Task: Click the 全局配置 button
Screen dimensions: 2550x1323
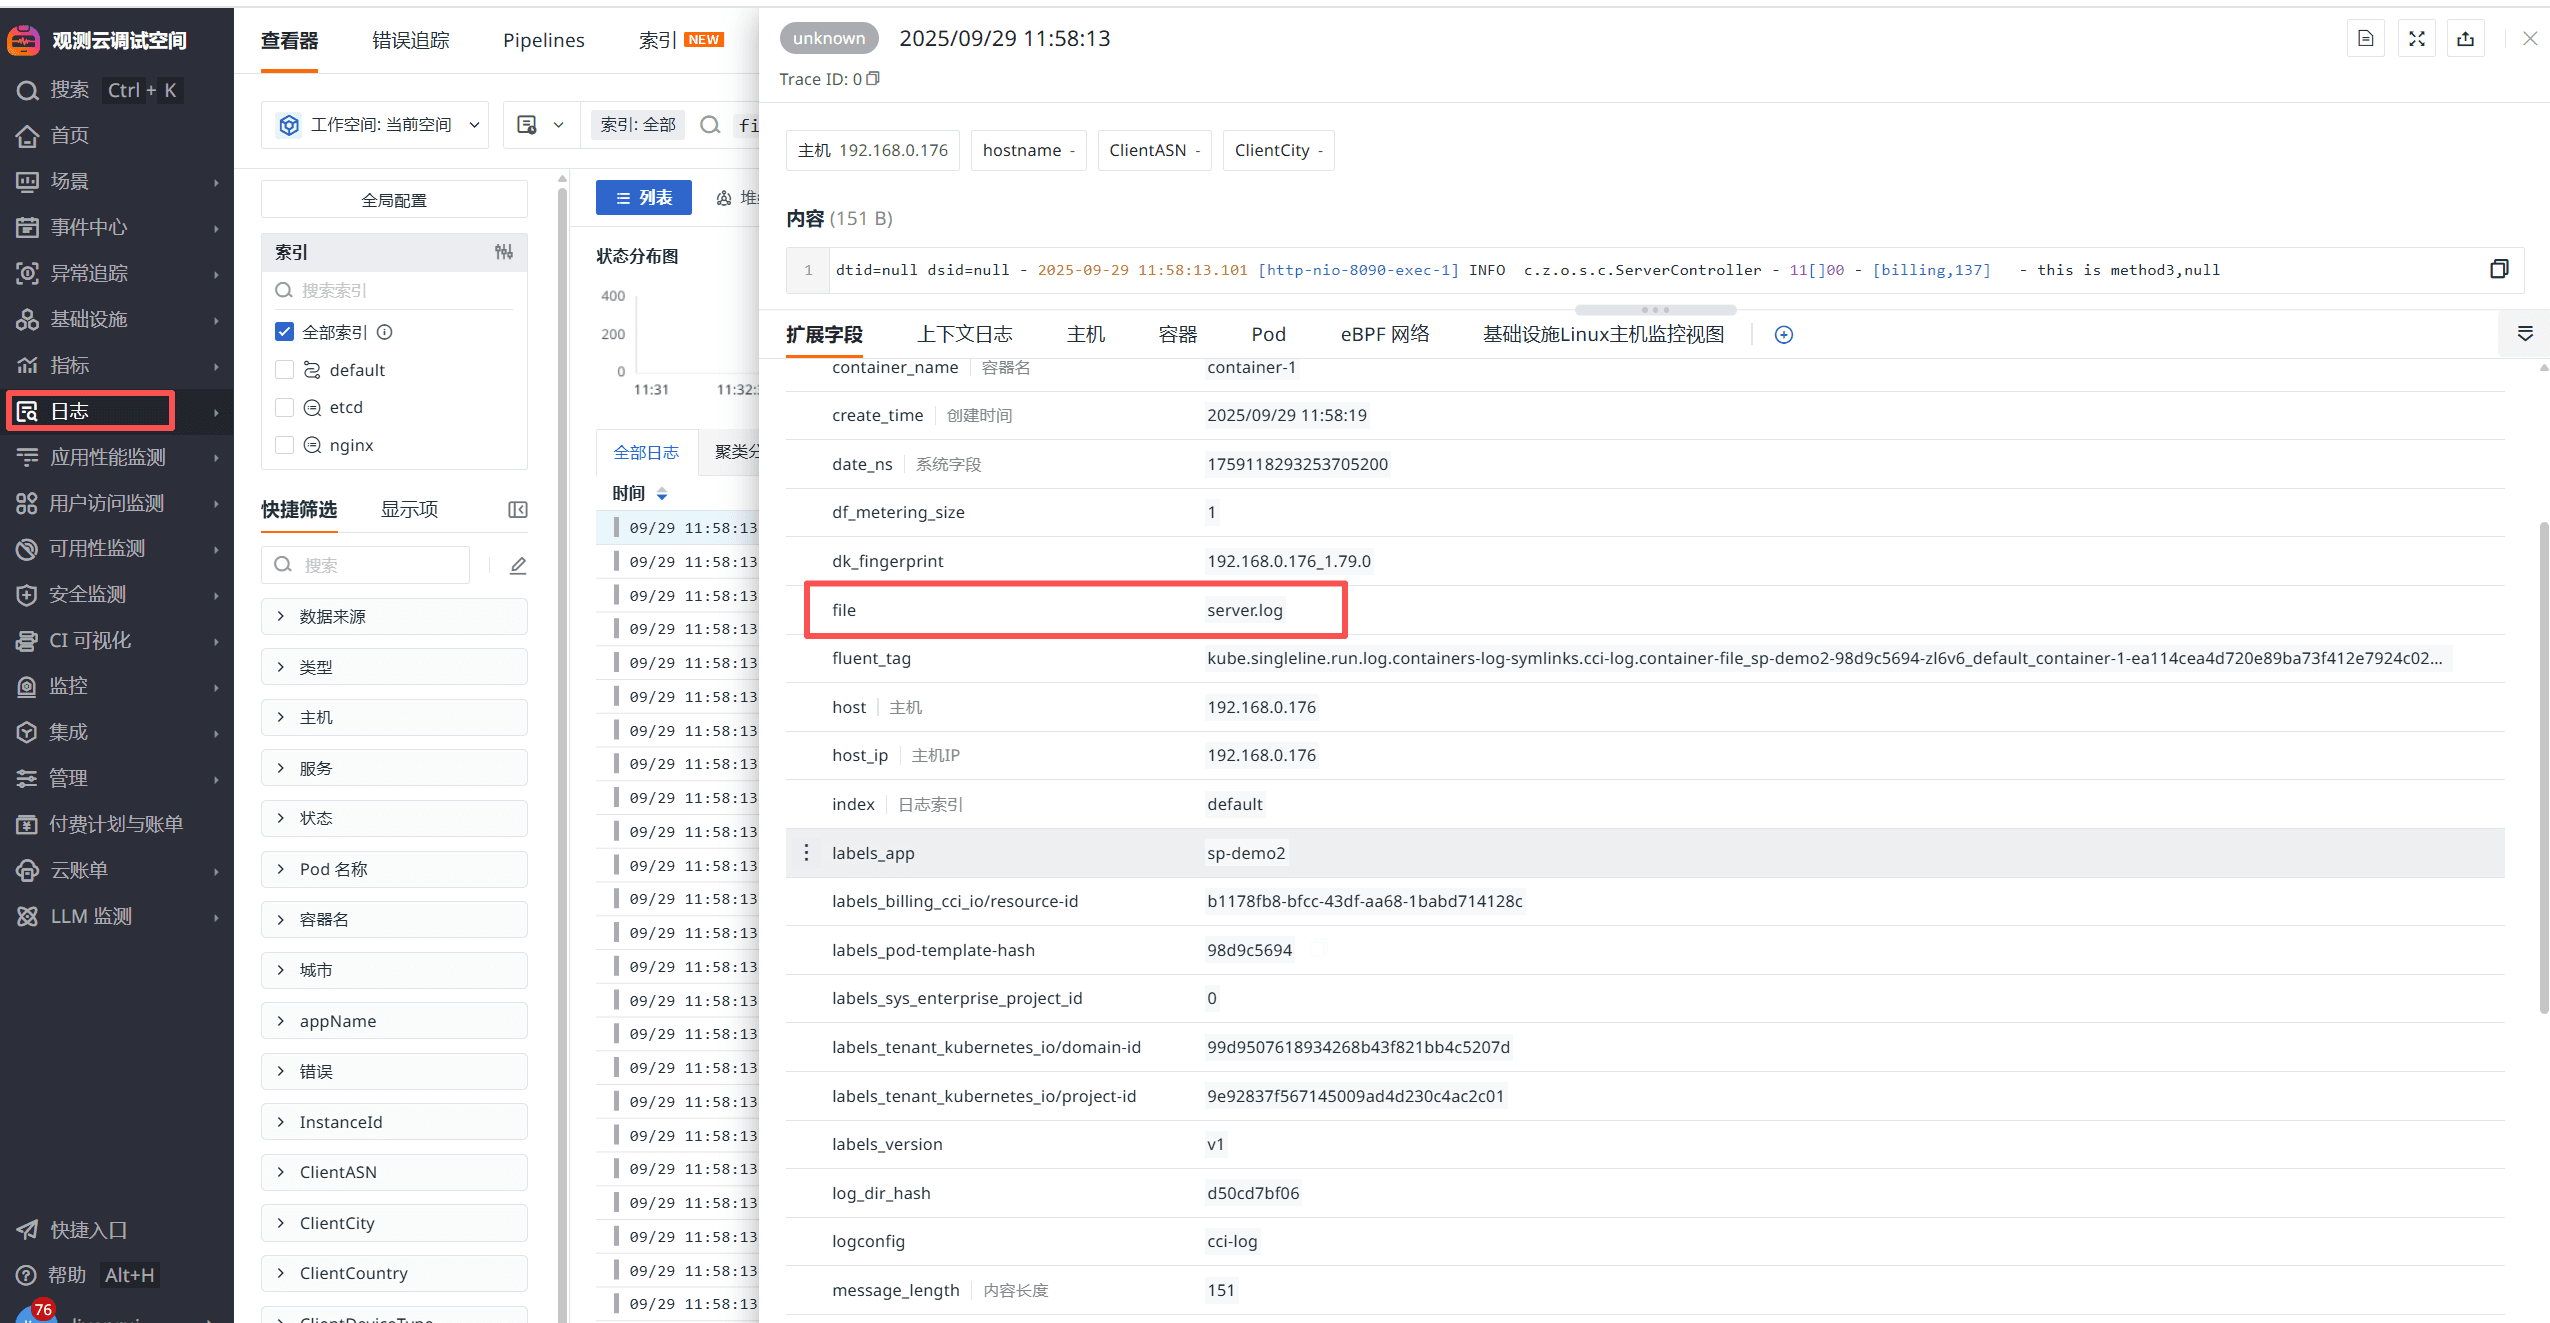Action: (394, 200)
